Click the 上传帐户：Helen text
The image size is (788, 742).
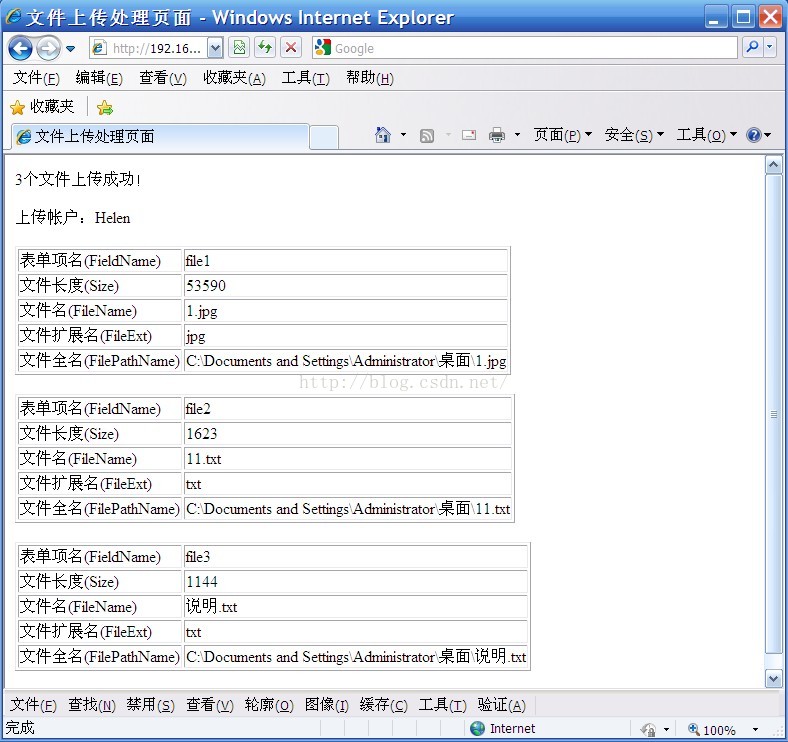coord(73,218)
